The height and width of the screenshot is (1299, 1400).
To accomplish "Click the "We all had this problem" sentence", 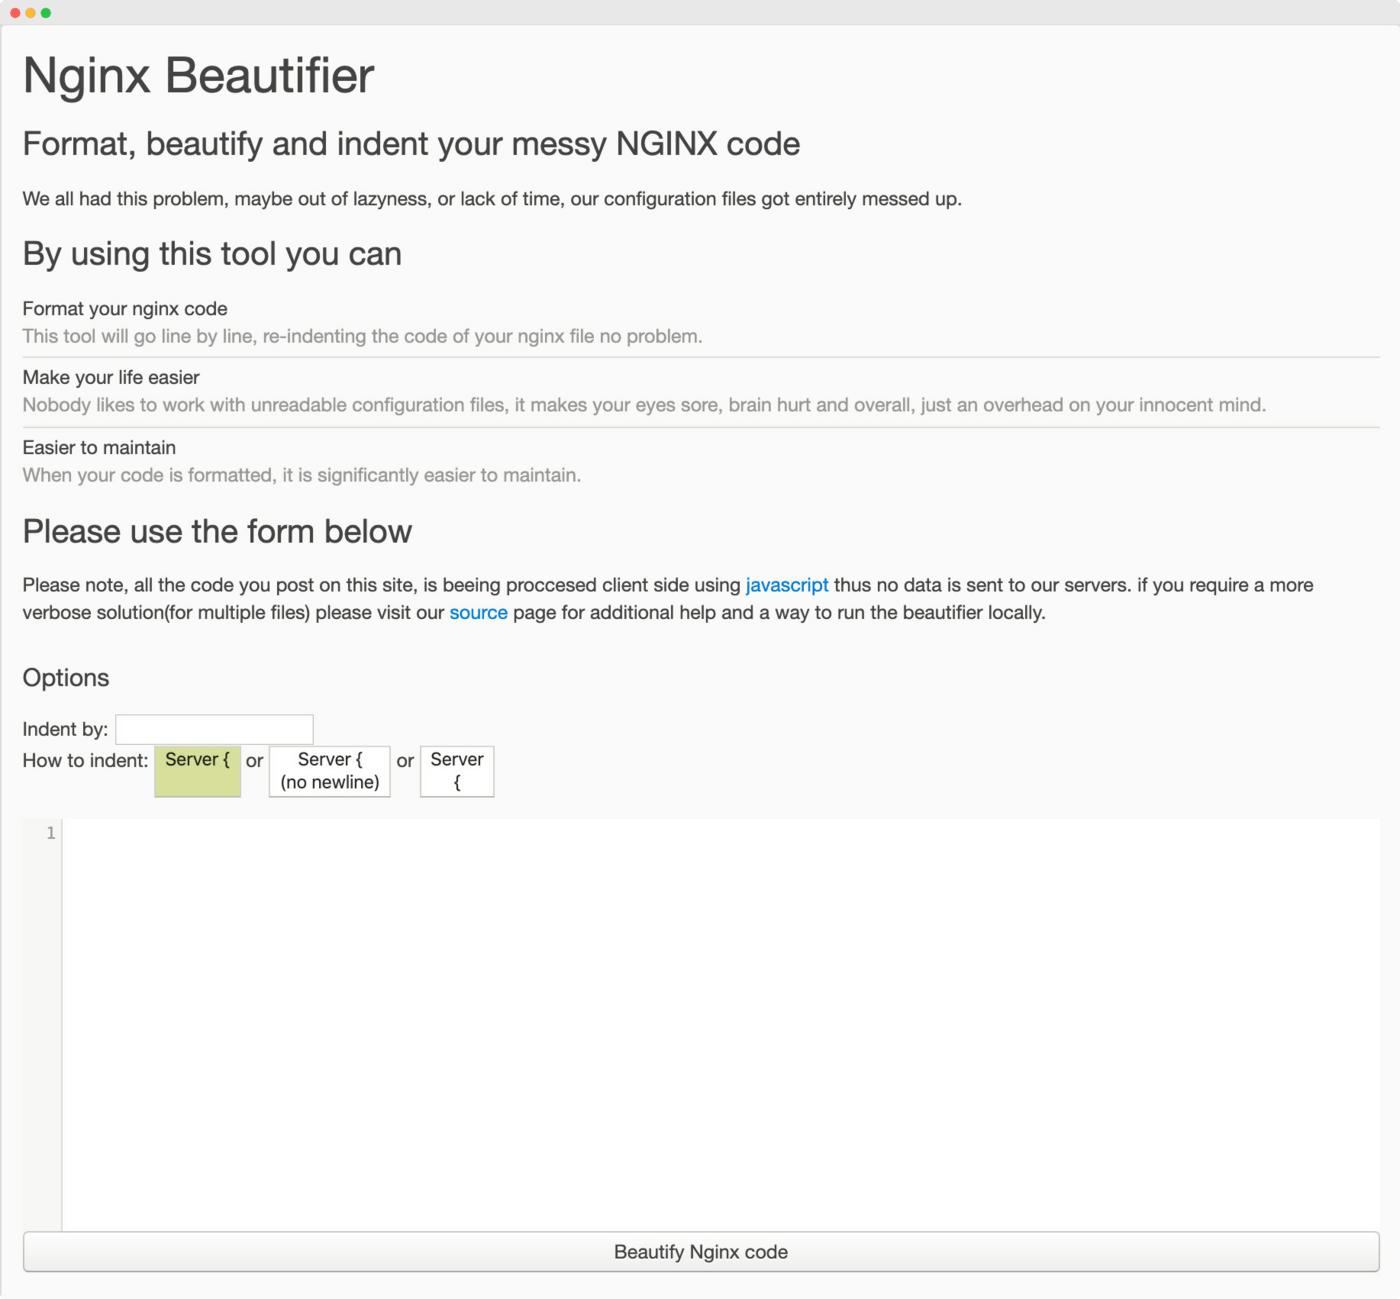I will coord(492,199).
